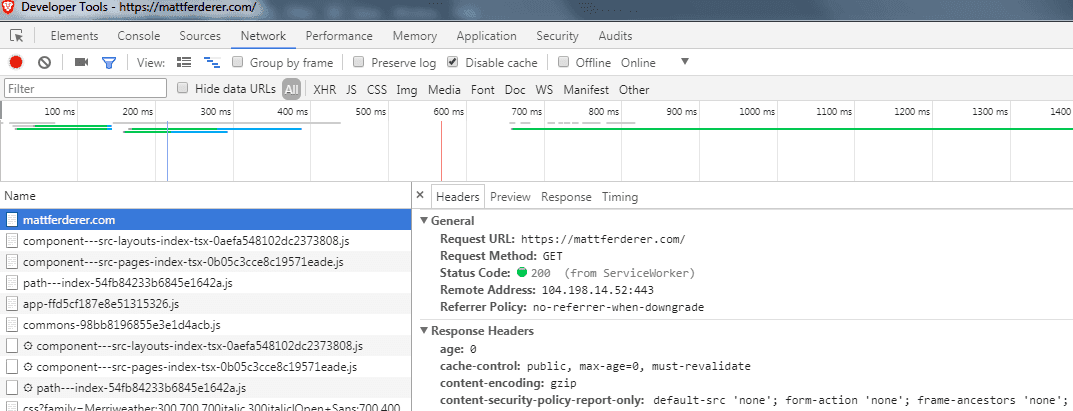Click the red record network log button
The image size is (1073, 411).
click(16, 63)
